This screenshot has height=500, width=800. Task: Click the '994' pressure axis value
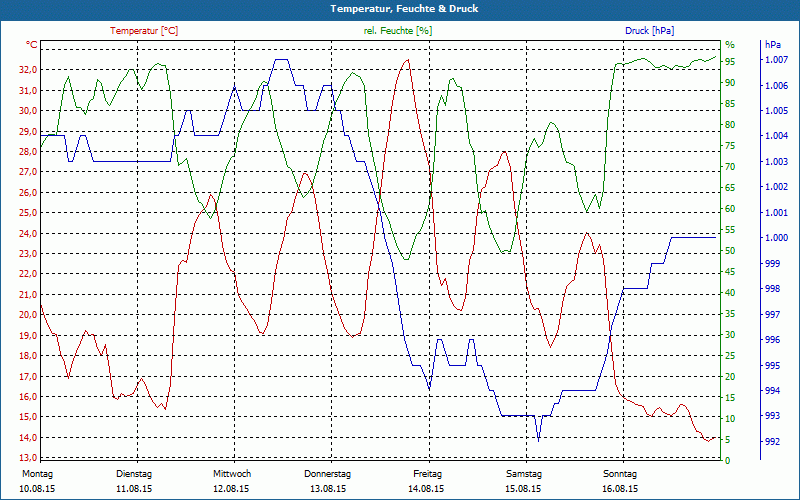coord(772,391)
